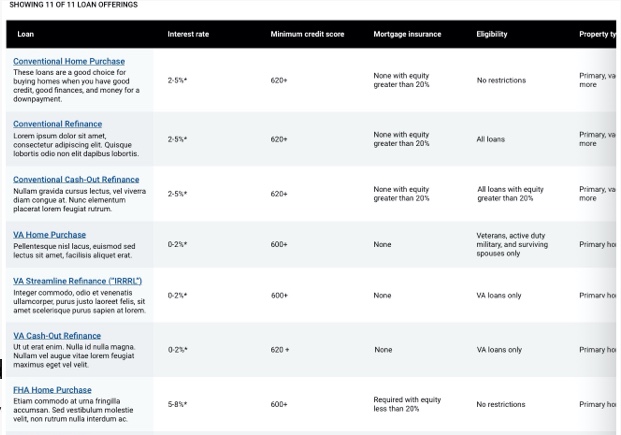The width and height of the screenshot is (621, 435).
Task: Open VA Streamline Refinance ("IRRRL") link
Action: 77,281
